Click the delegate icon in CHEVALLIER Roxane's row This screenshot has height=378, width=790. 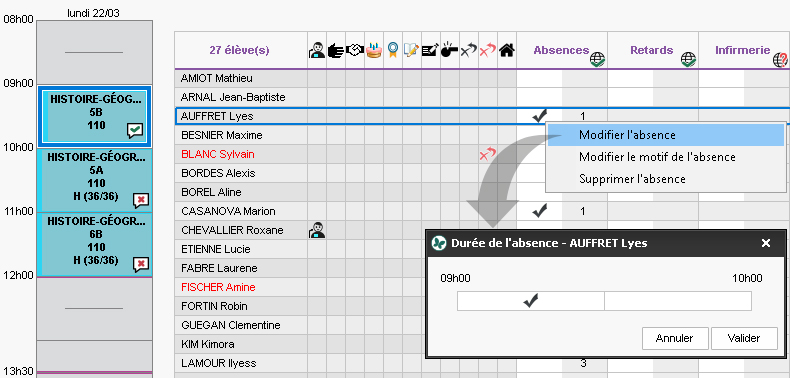[x=317, y=230]
